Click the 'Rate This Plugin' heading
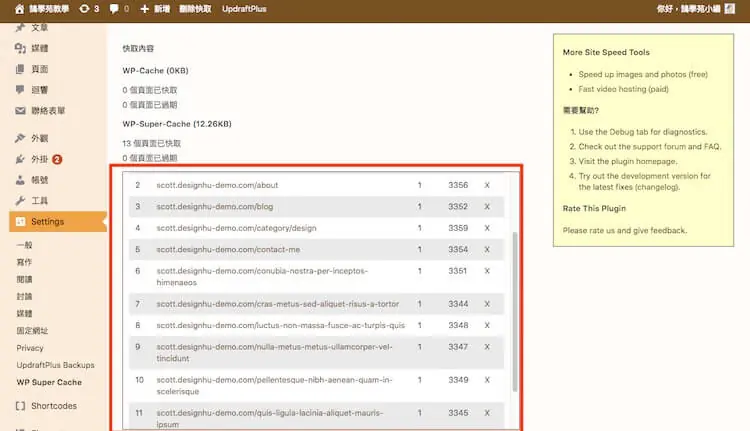 [x=594, y=209]
